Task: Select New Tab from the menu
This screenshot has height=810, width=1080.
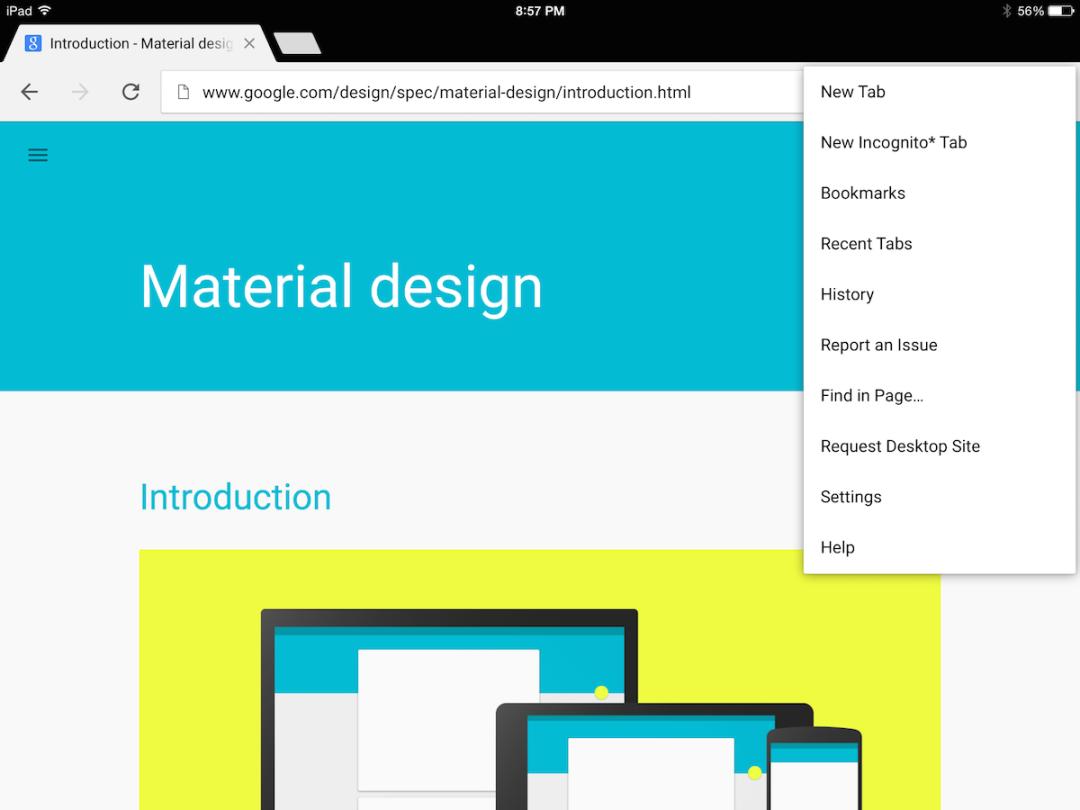Action: click(852, 92)
